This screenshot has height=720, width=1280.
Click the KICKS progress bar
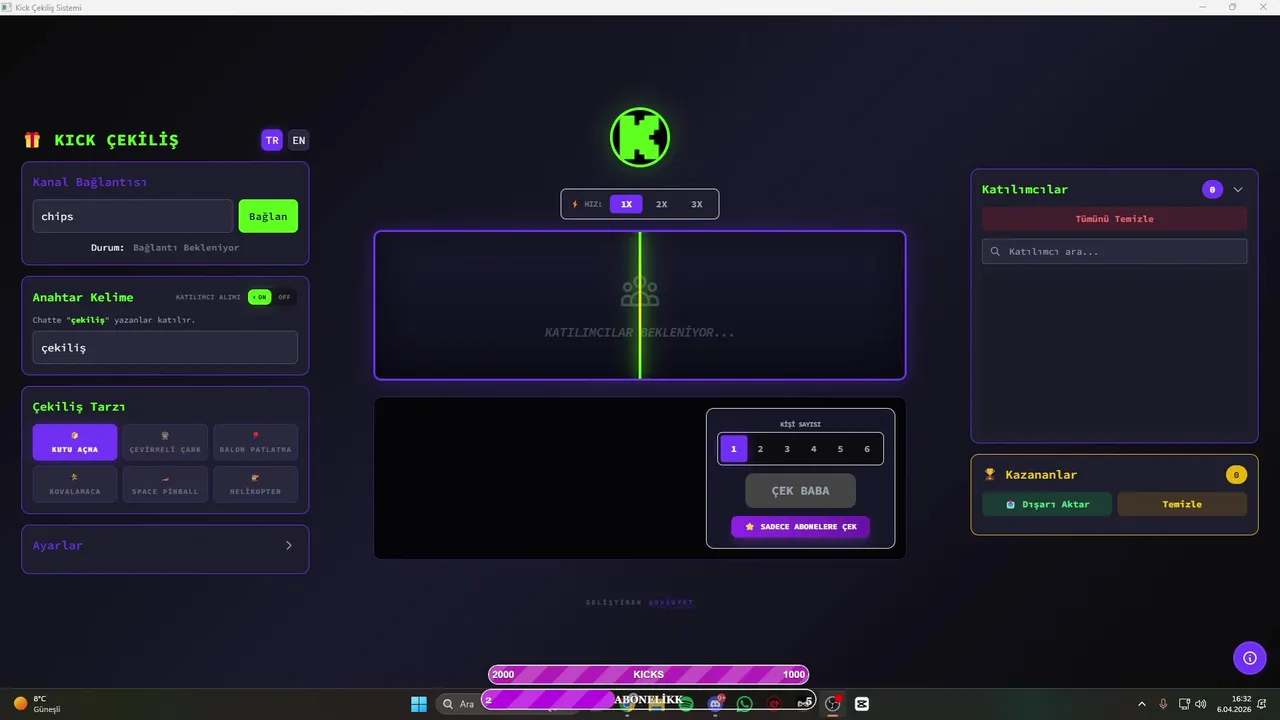(648, 674)
